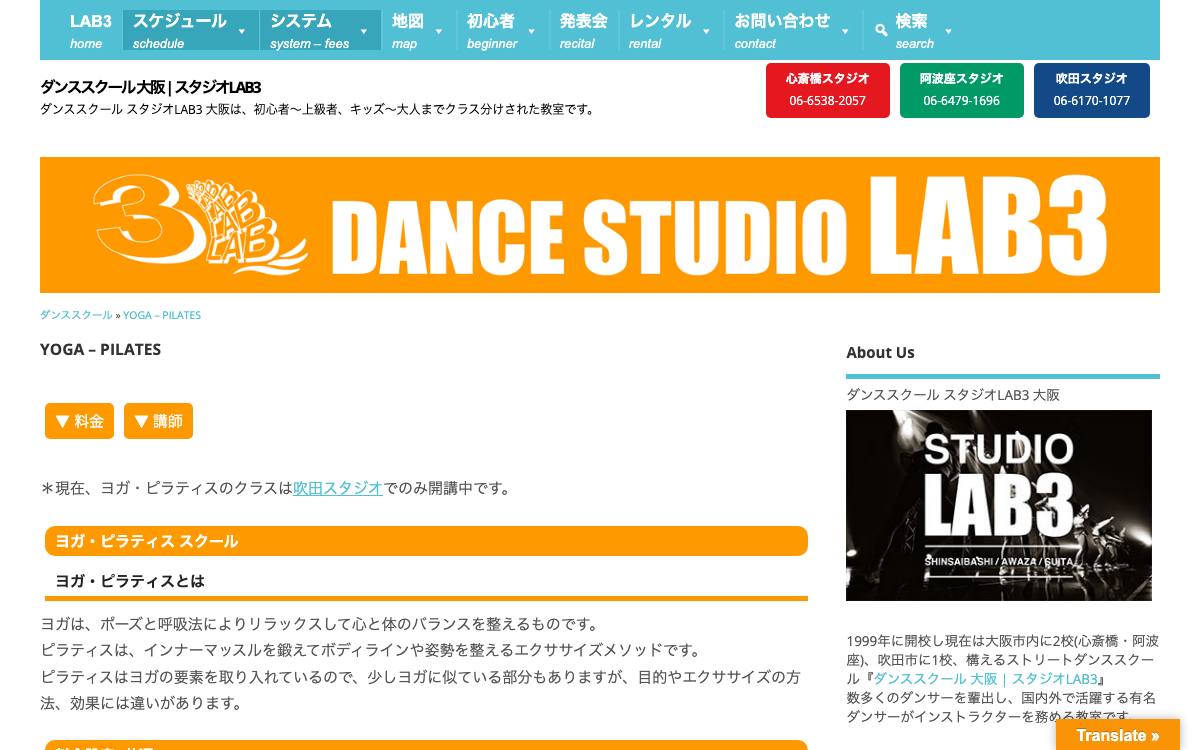Click the DANCE STUDIO LAB3 orange banner
The width and height of the screenshot is (1200, 750).
click(600, 225)
